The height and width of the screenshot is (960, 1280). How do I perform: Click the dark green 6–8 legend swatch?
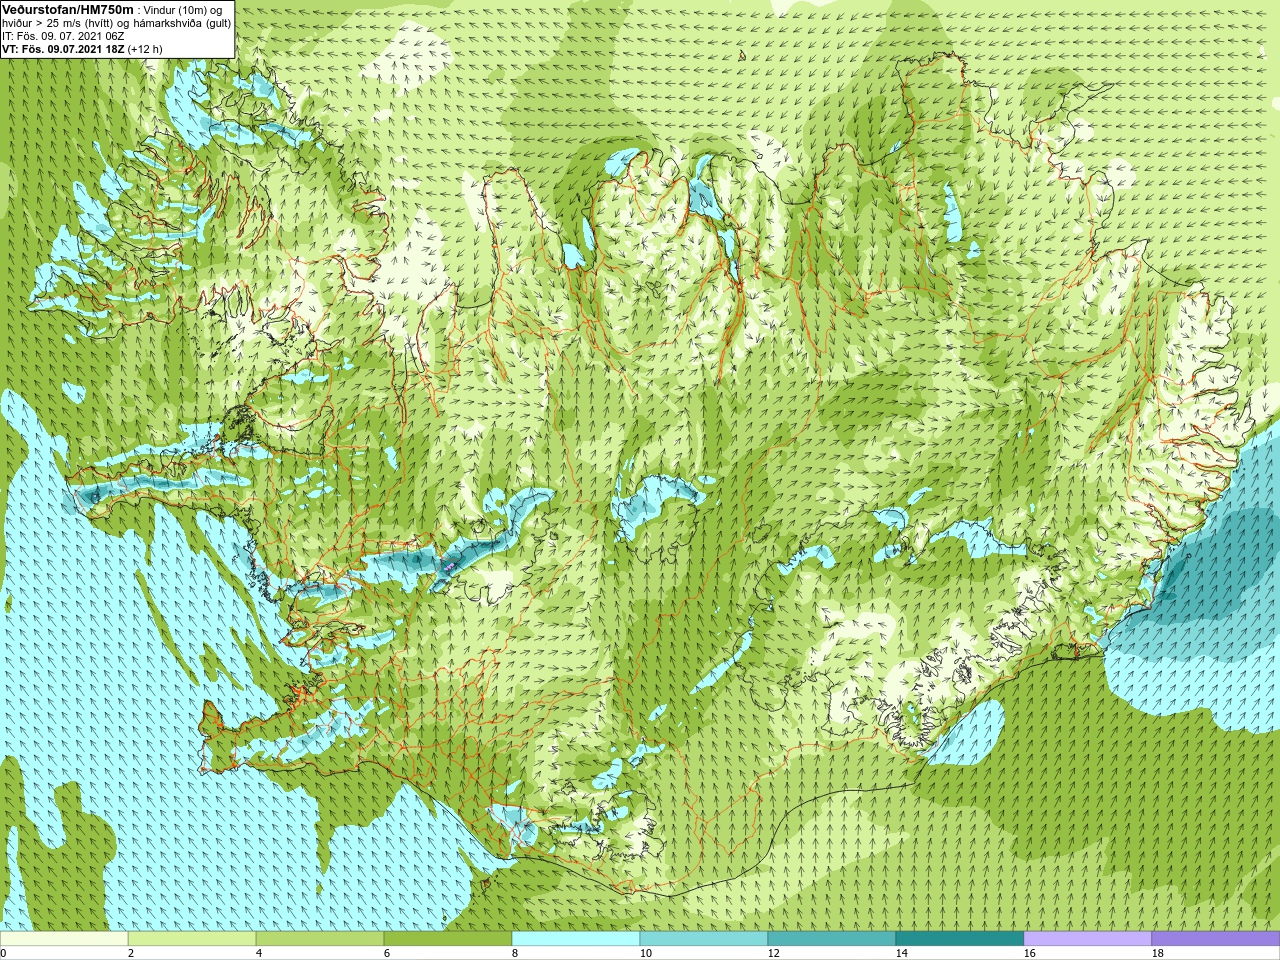point(448,939)
